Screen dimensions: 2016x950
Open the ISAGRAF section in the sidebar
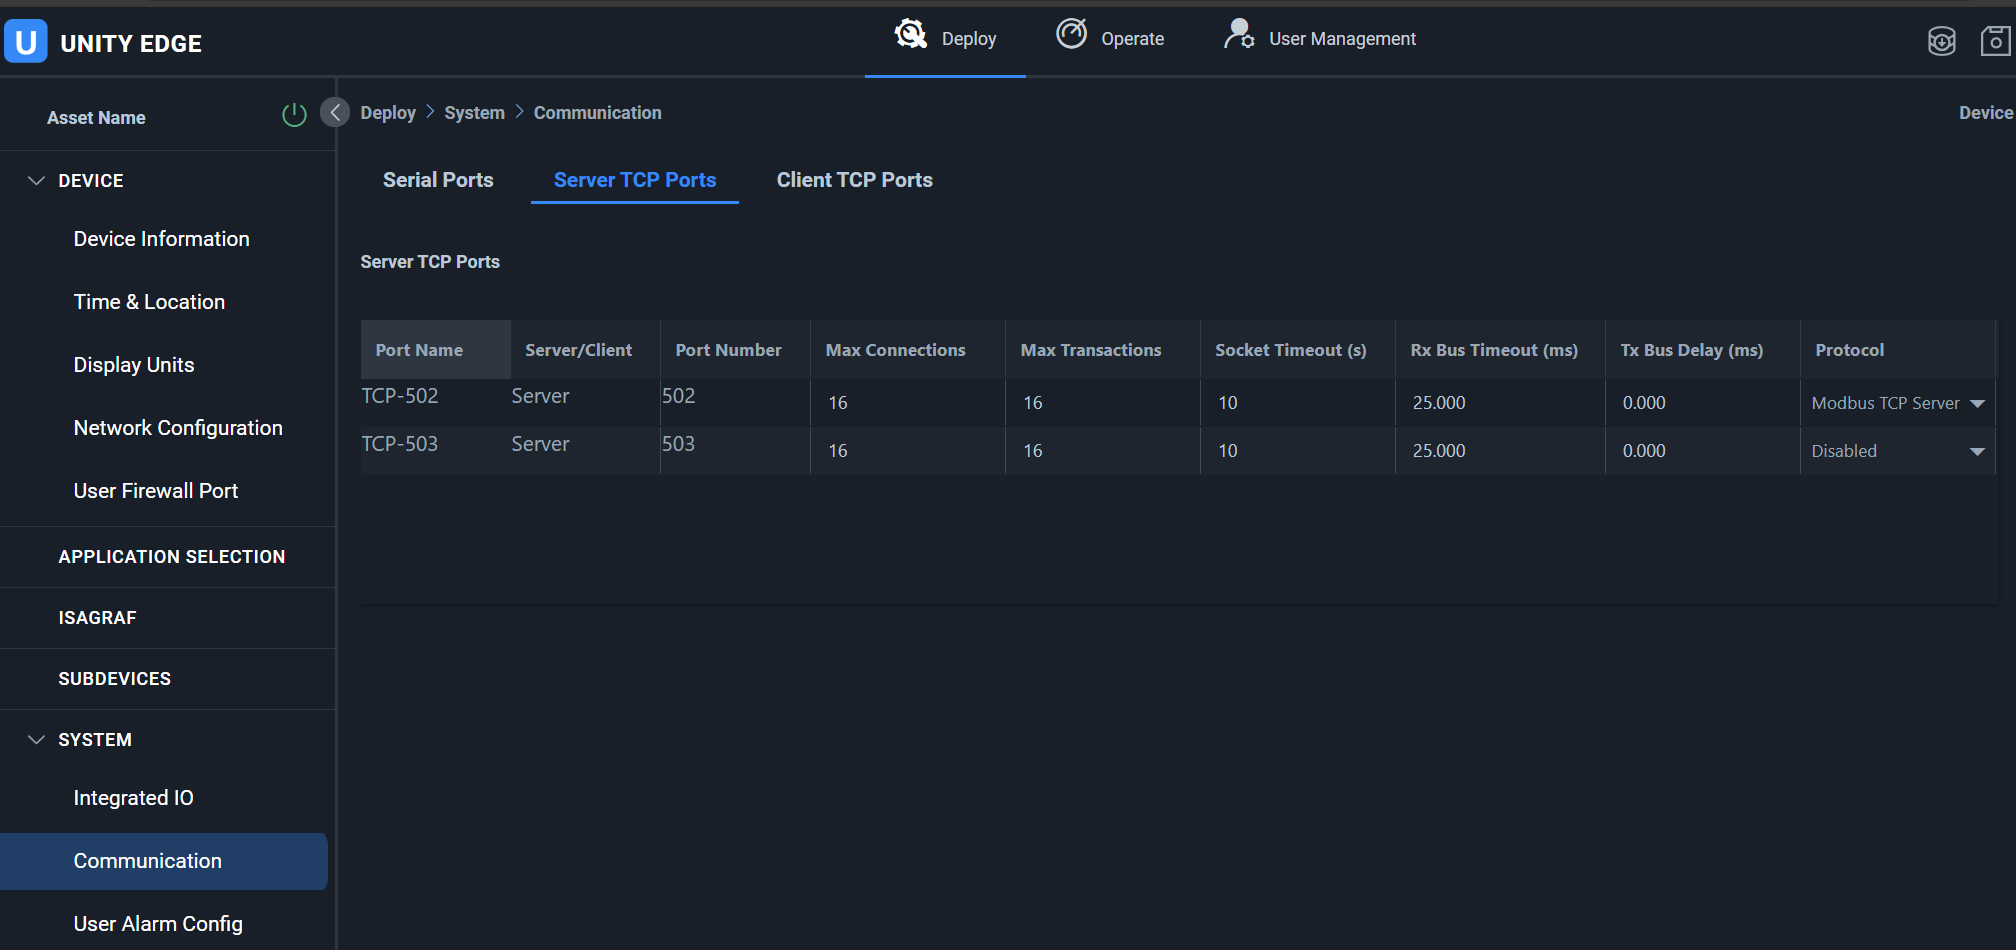click(x=97, y=618)
